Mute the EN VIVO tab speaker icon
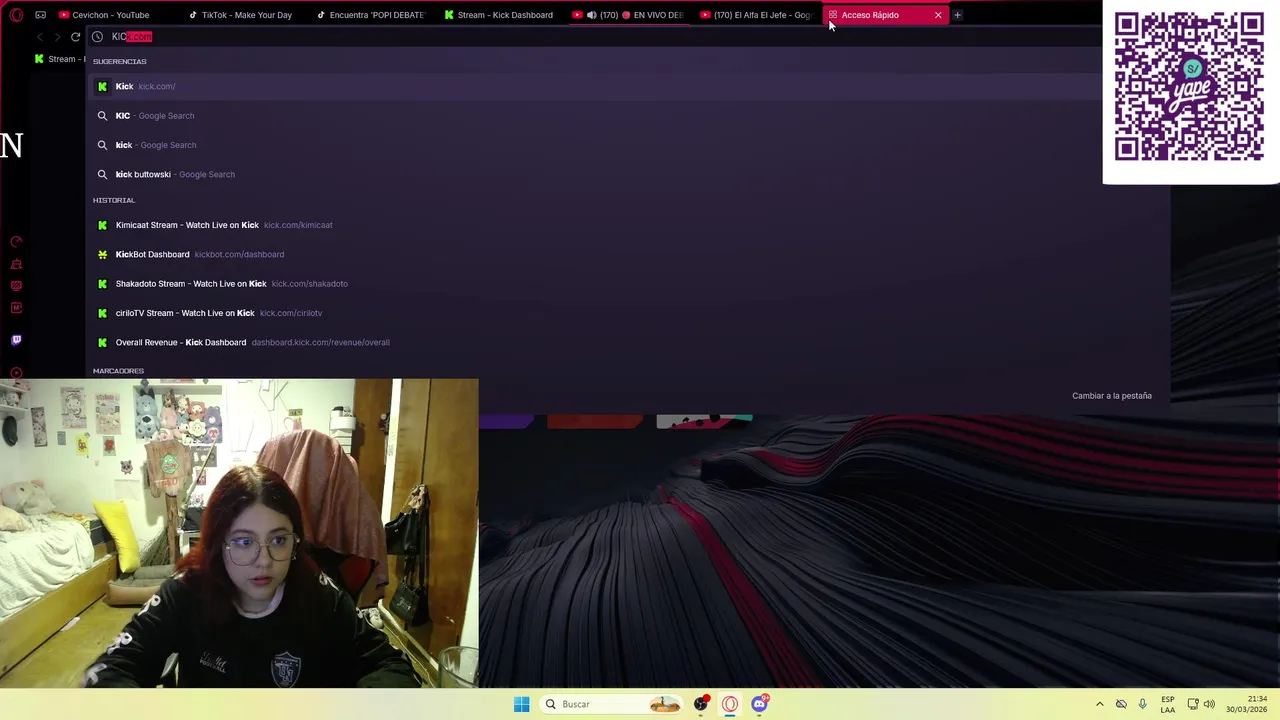 [591, 15]
